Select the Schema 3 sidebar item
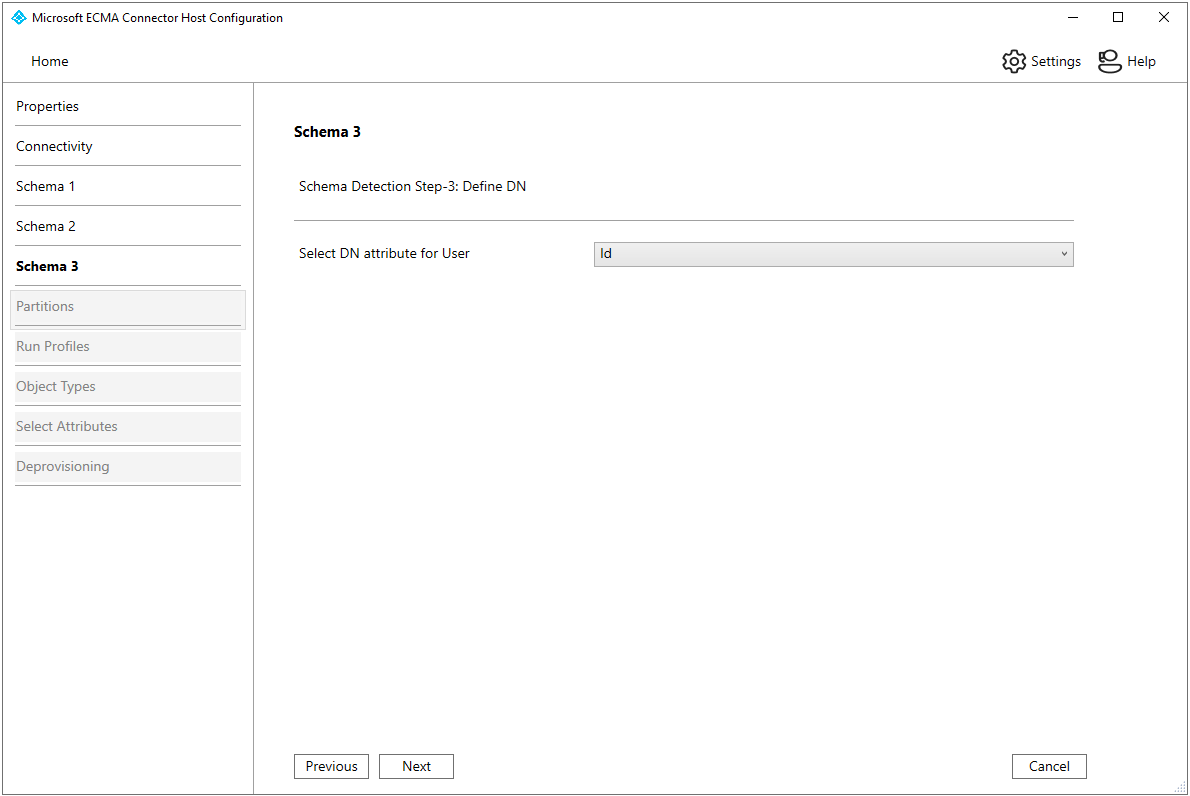 [x=47, y=266]
